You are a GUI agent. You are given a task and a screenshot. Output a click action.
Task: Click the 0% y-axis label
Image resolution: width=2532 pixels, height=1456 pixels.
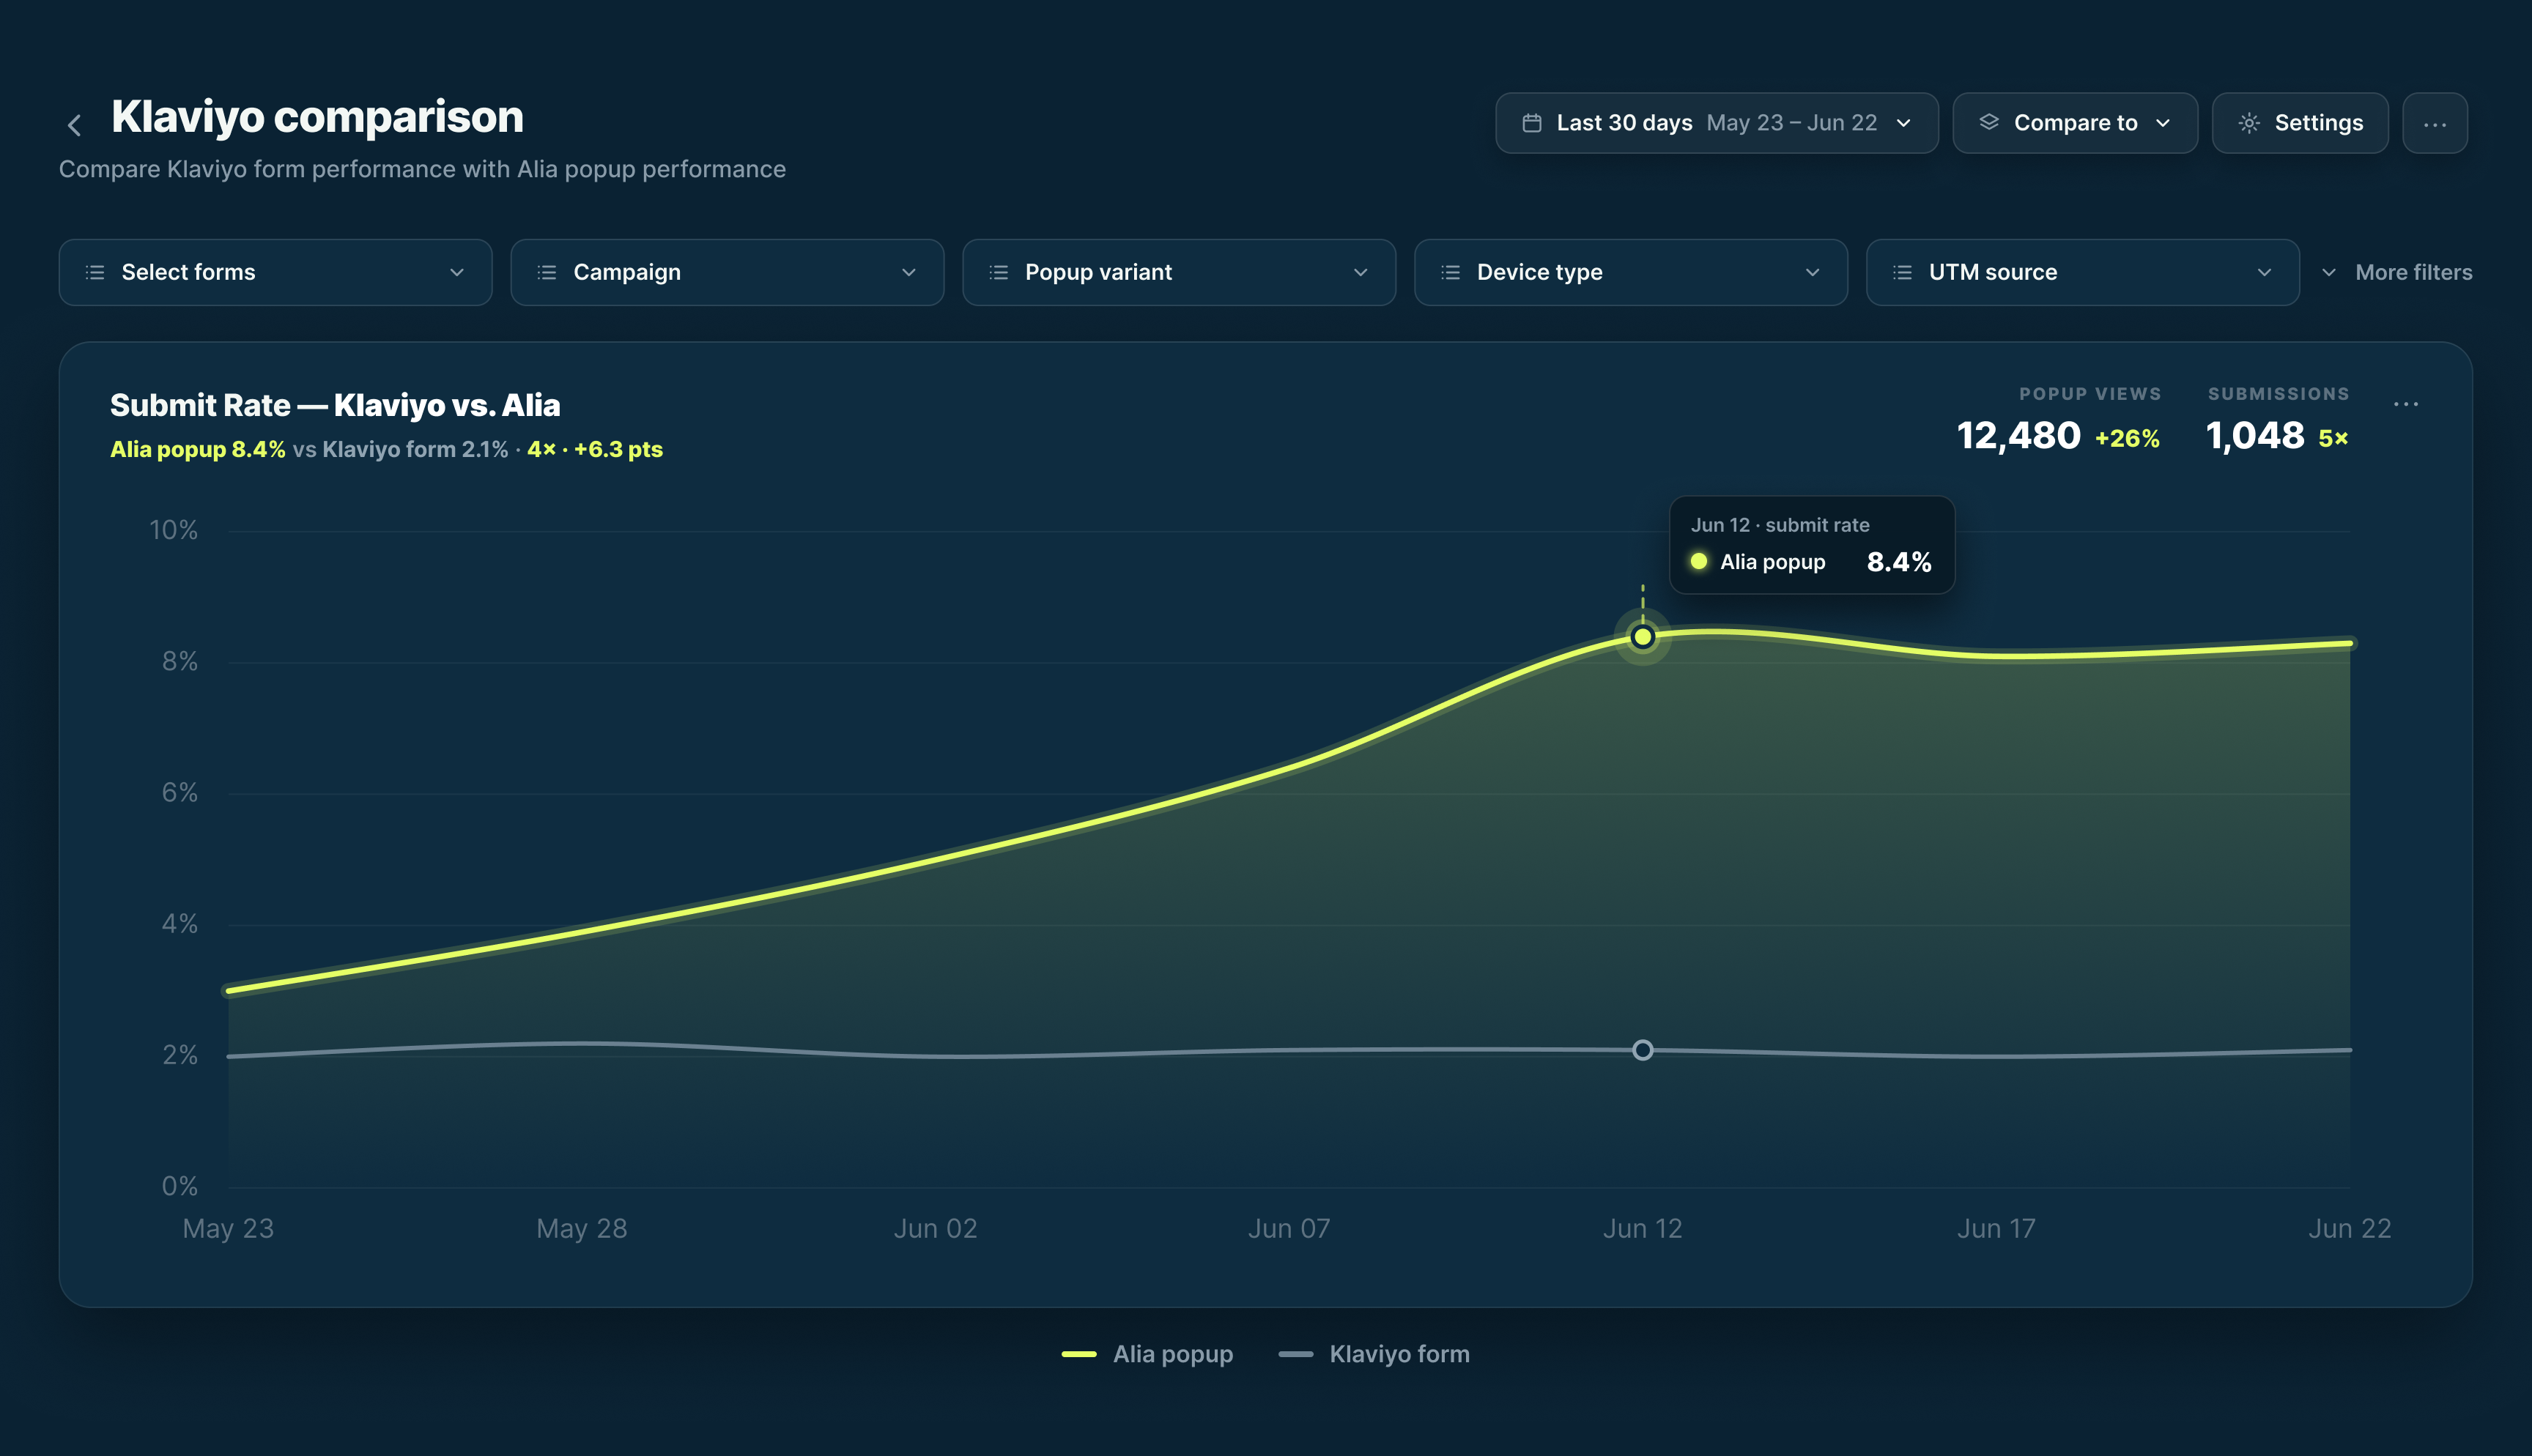180,1186
